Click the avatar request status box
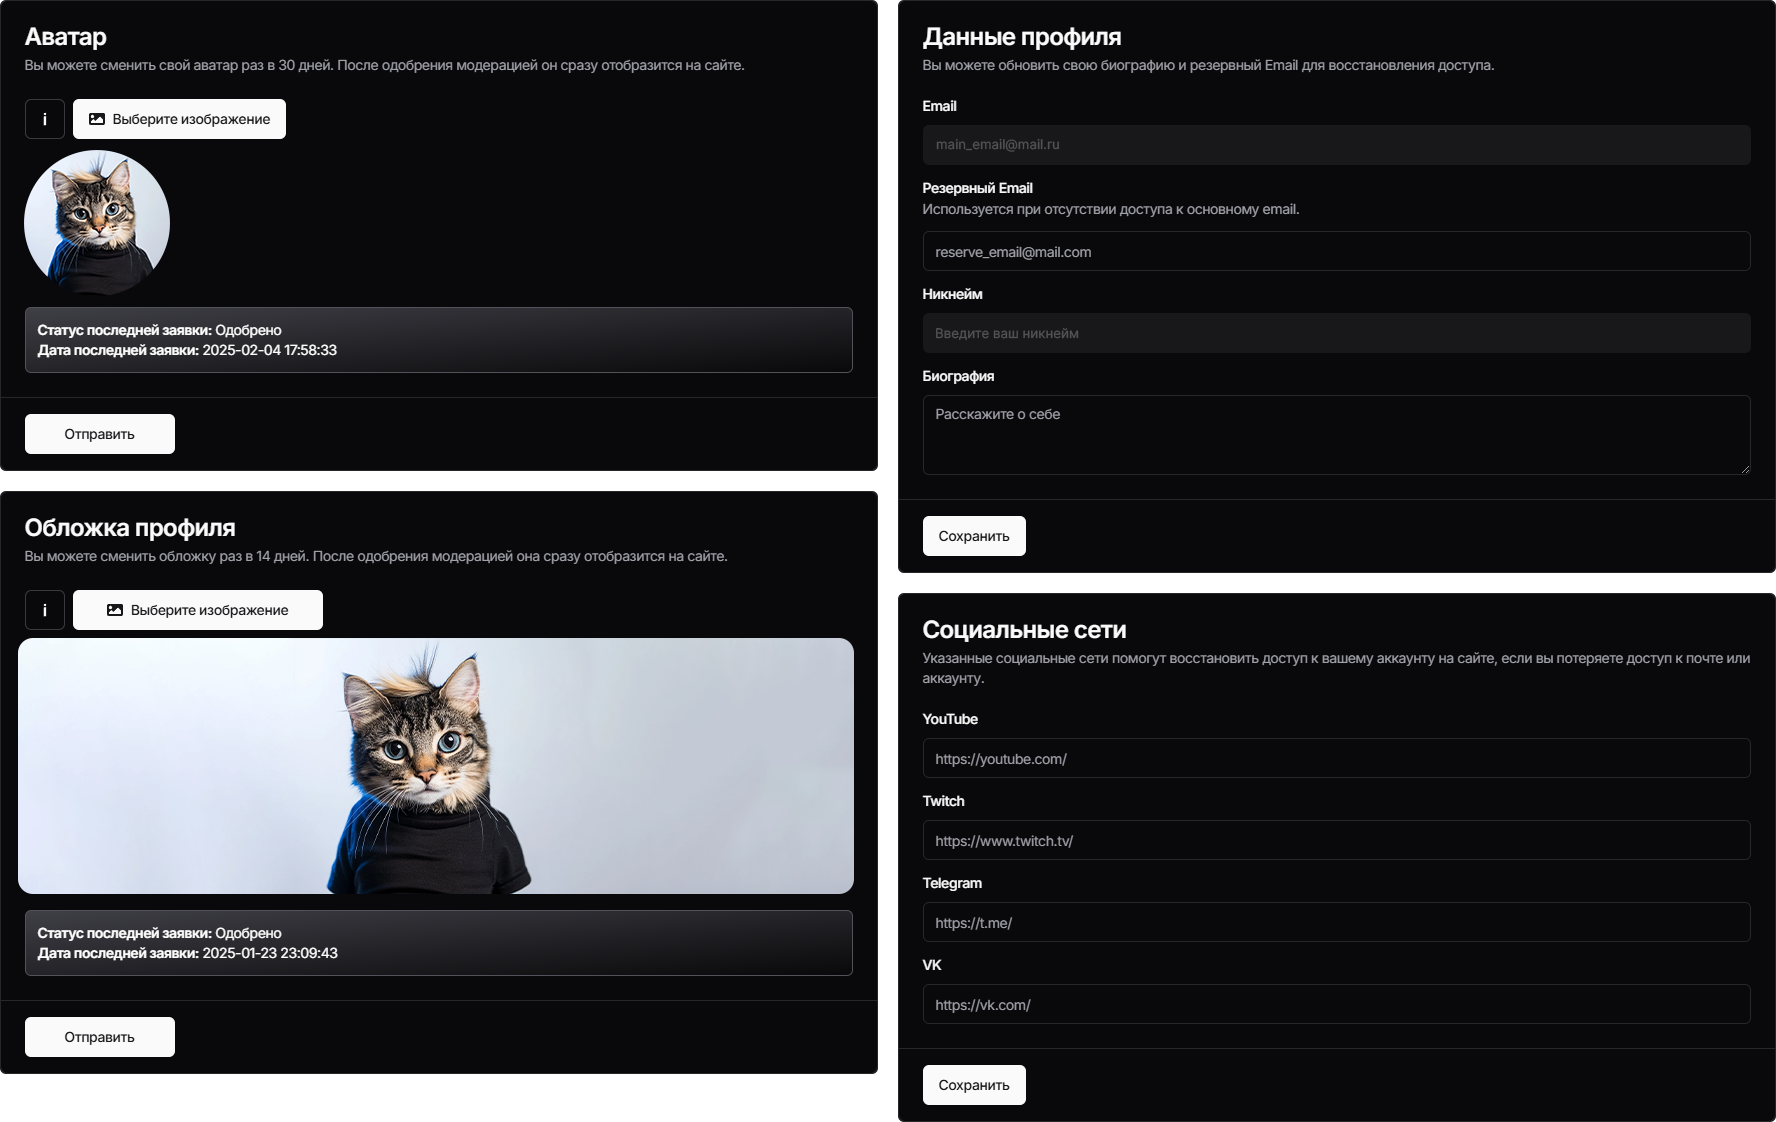1776x1122 pixels. coord(438,340)
